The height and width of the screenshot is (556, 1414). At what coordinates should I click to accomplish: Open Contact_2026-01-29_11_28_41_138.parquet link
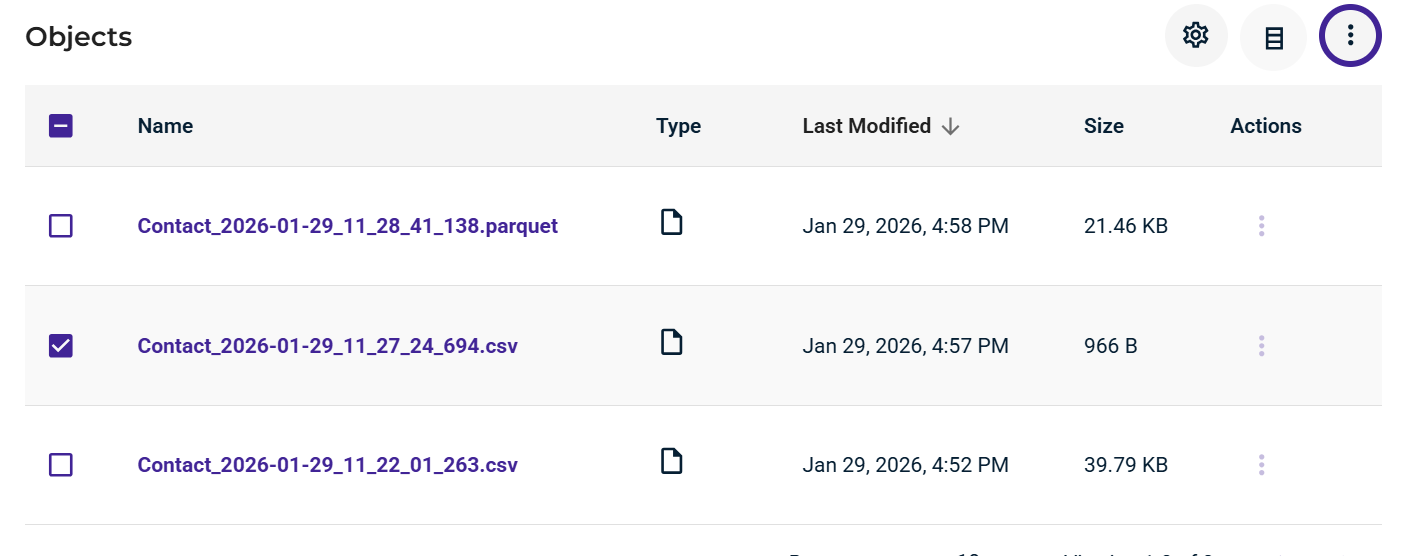point(347,226)
